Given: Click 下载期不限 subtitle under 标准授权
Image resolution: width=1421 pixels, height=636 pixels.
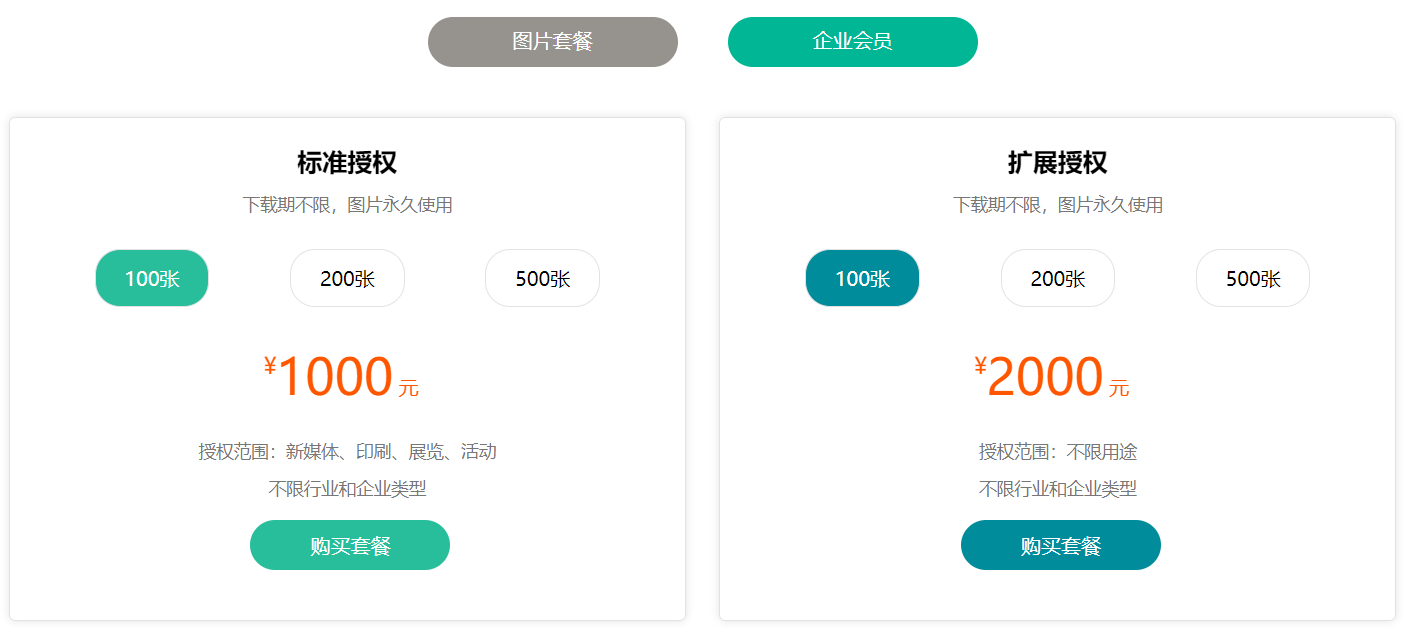Looking at the screenshot, I should [x=347, y=205].
